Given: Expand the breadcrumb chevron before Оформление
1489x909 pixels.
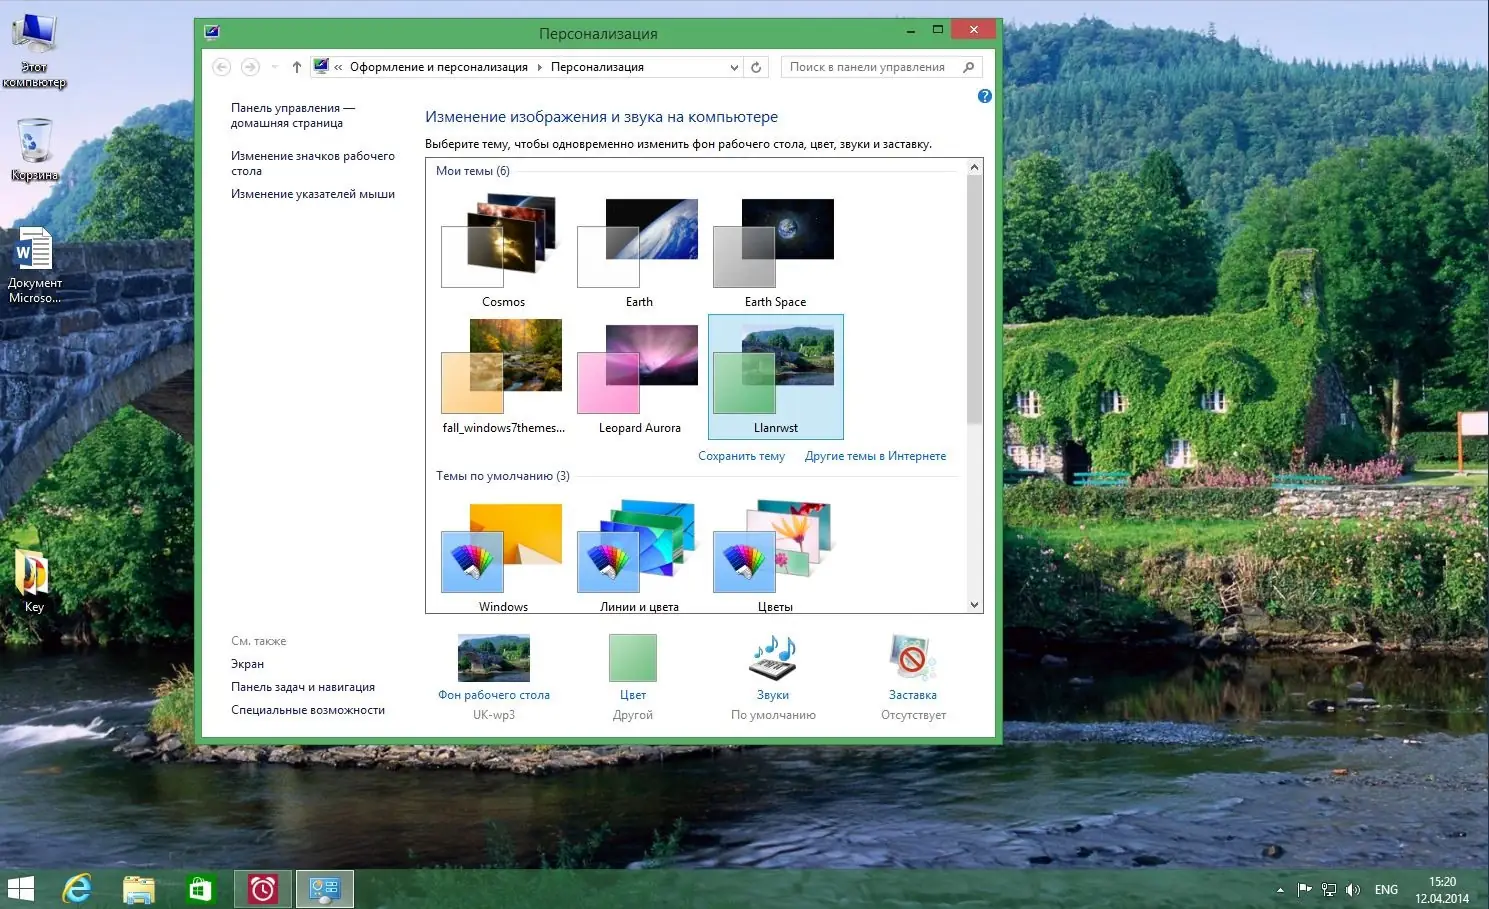Looking at the screenshot, I should coord(338,67).
